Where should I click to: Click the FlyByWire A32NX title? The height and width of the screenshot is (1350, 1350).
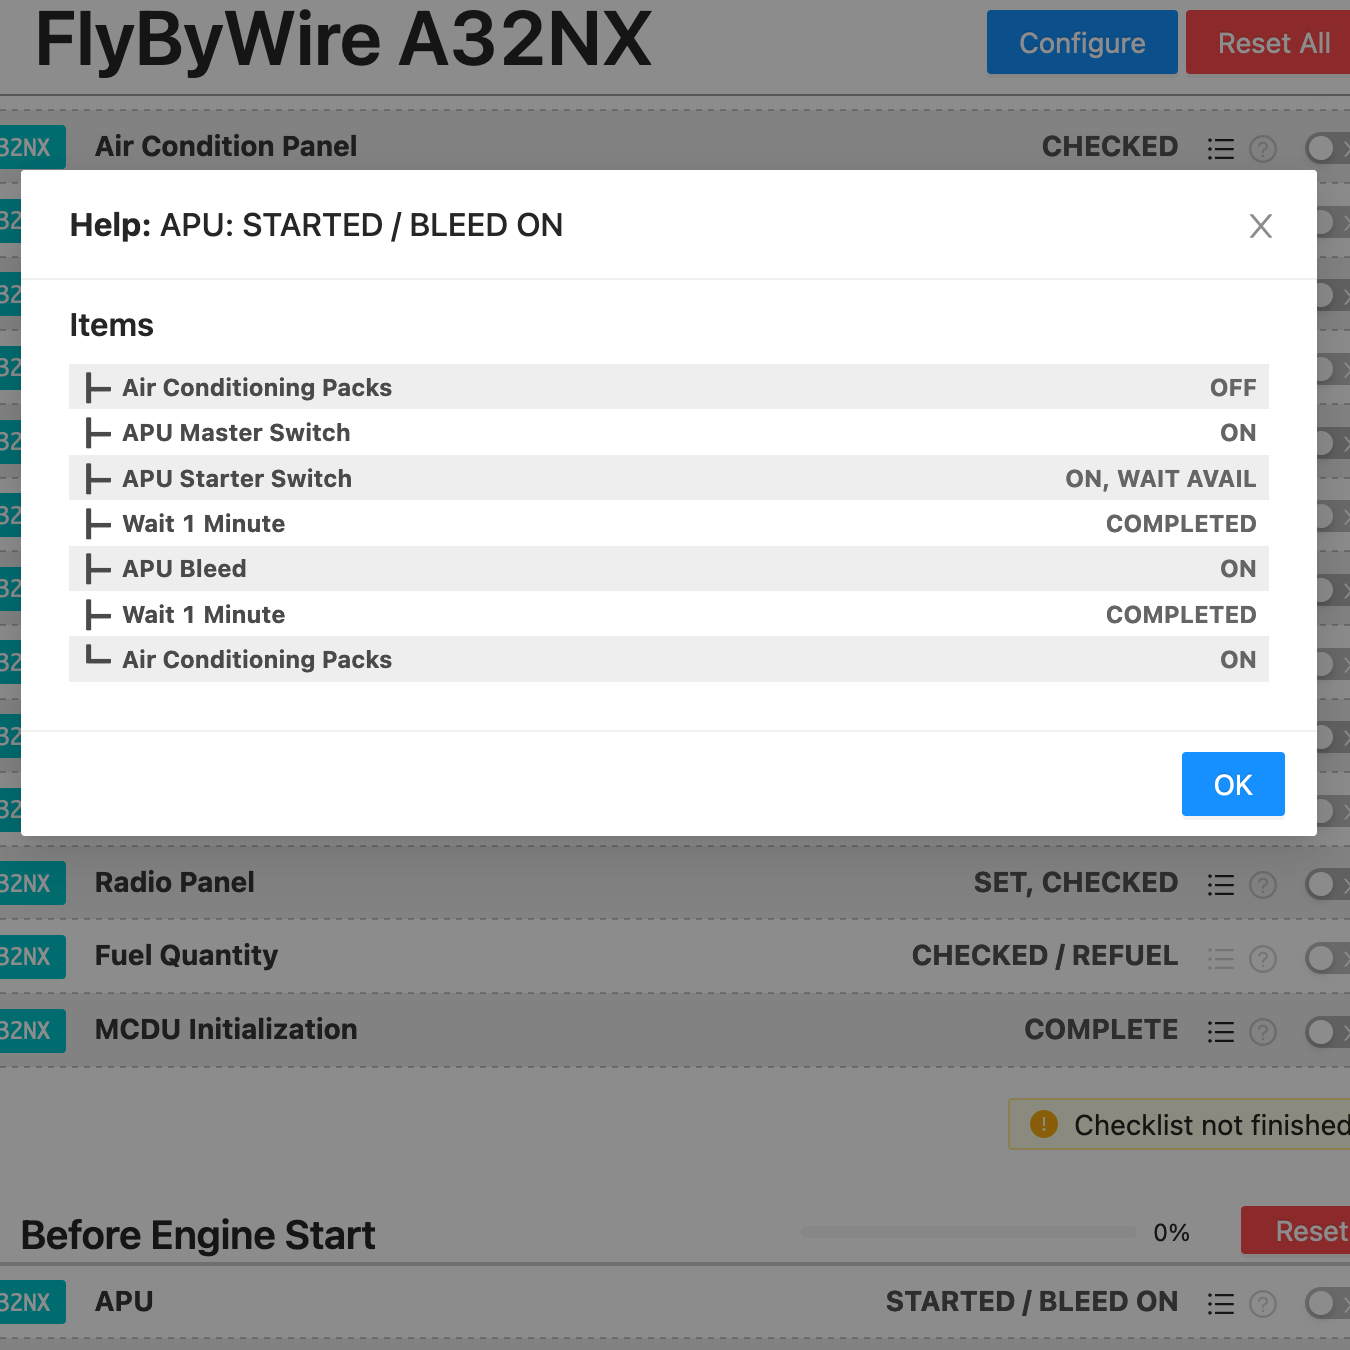343,40
